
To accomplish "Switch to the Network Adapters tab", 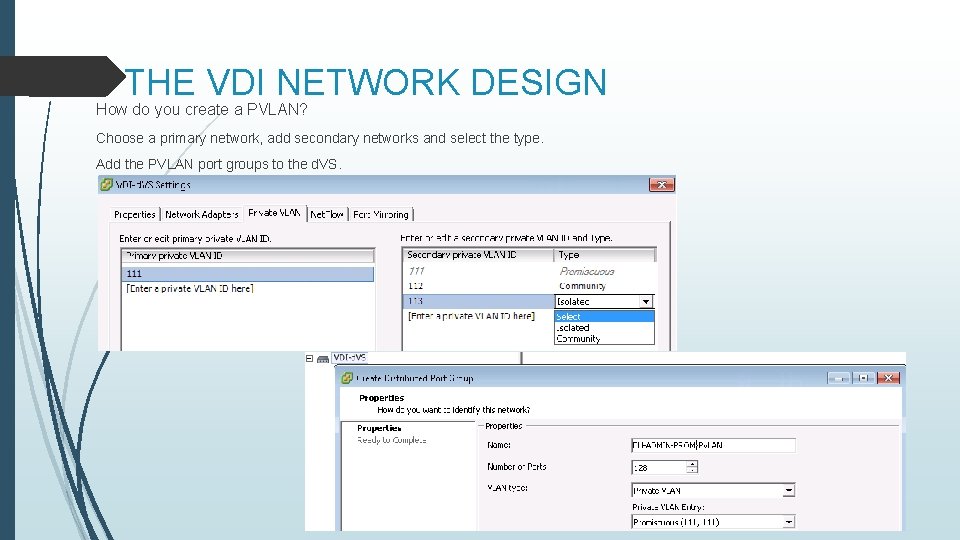I will 201,214.
